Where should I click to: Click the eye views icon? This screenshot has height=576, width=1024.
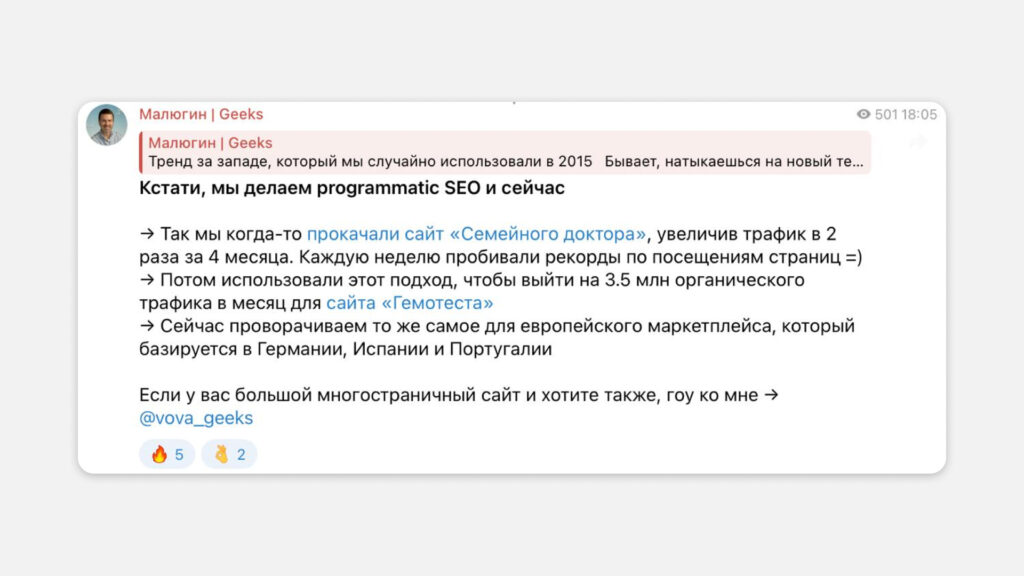(863, 114)
